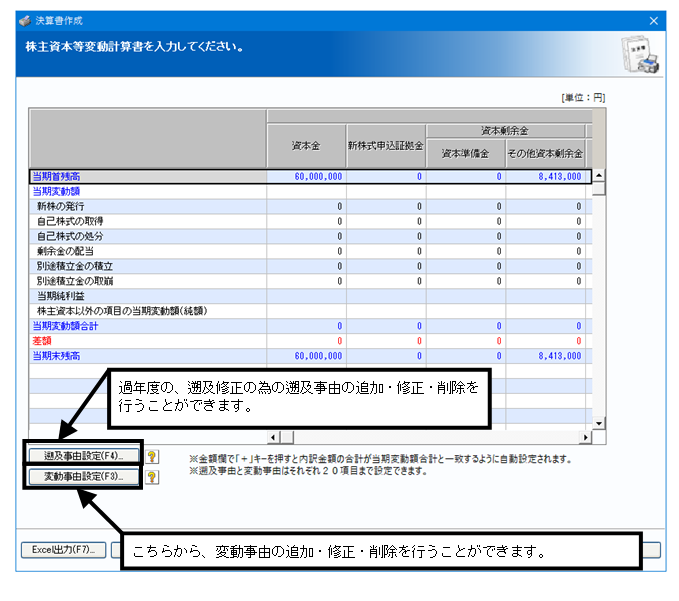Export via Excel出力(F7) button
Image resolution: width=679 pixels, height=601 pixels.
tap(63, 550)
